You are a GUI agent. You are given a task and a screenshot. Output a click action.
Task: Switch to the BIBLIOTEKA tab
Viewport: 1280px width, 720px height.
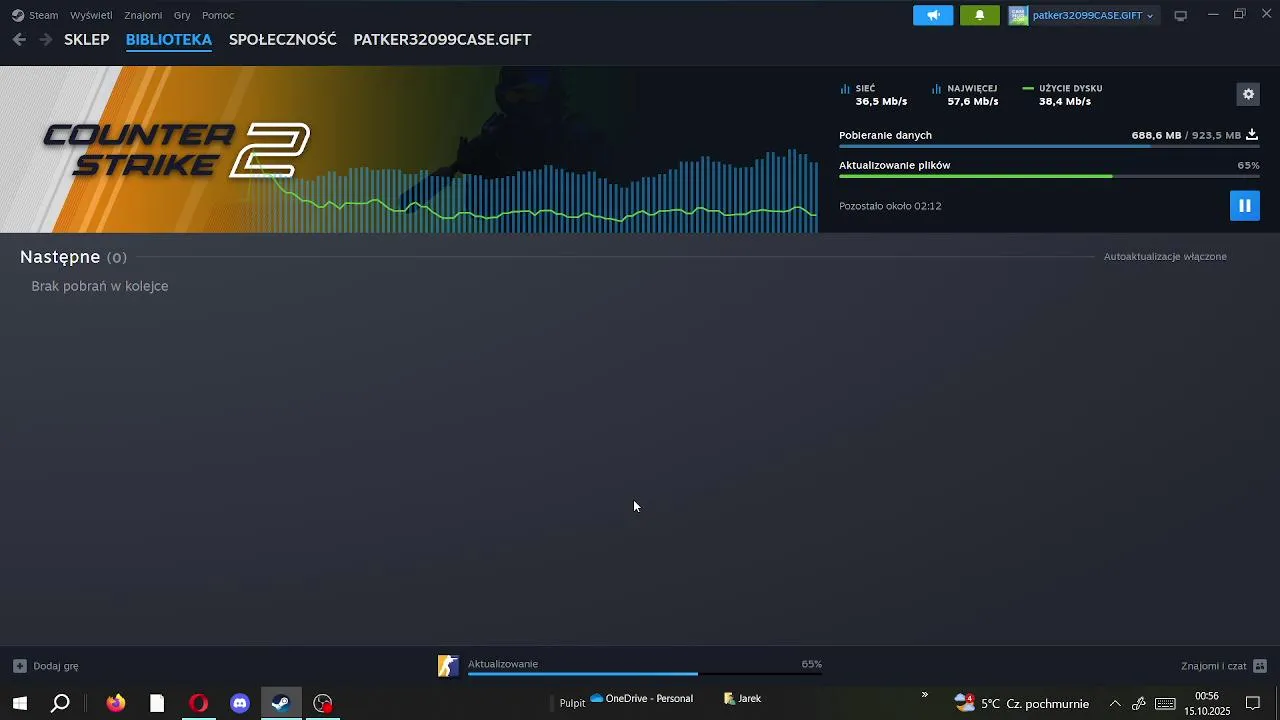(x=169, y=40)
